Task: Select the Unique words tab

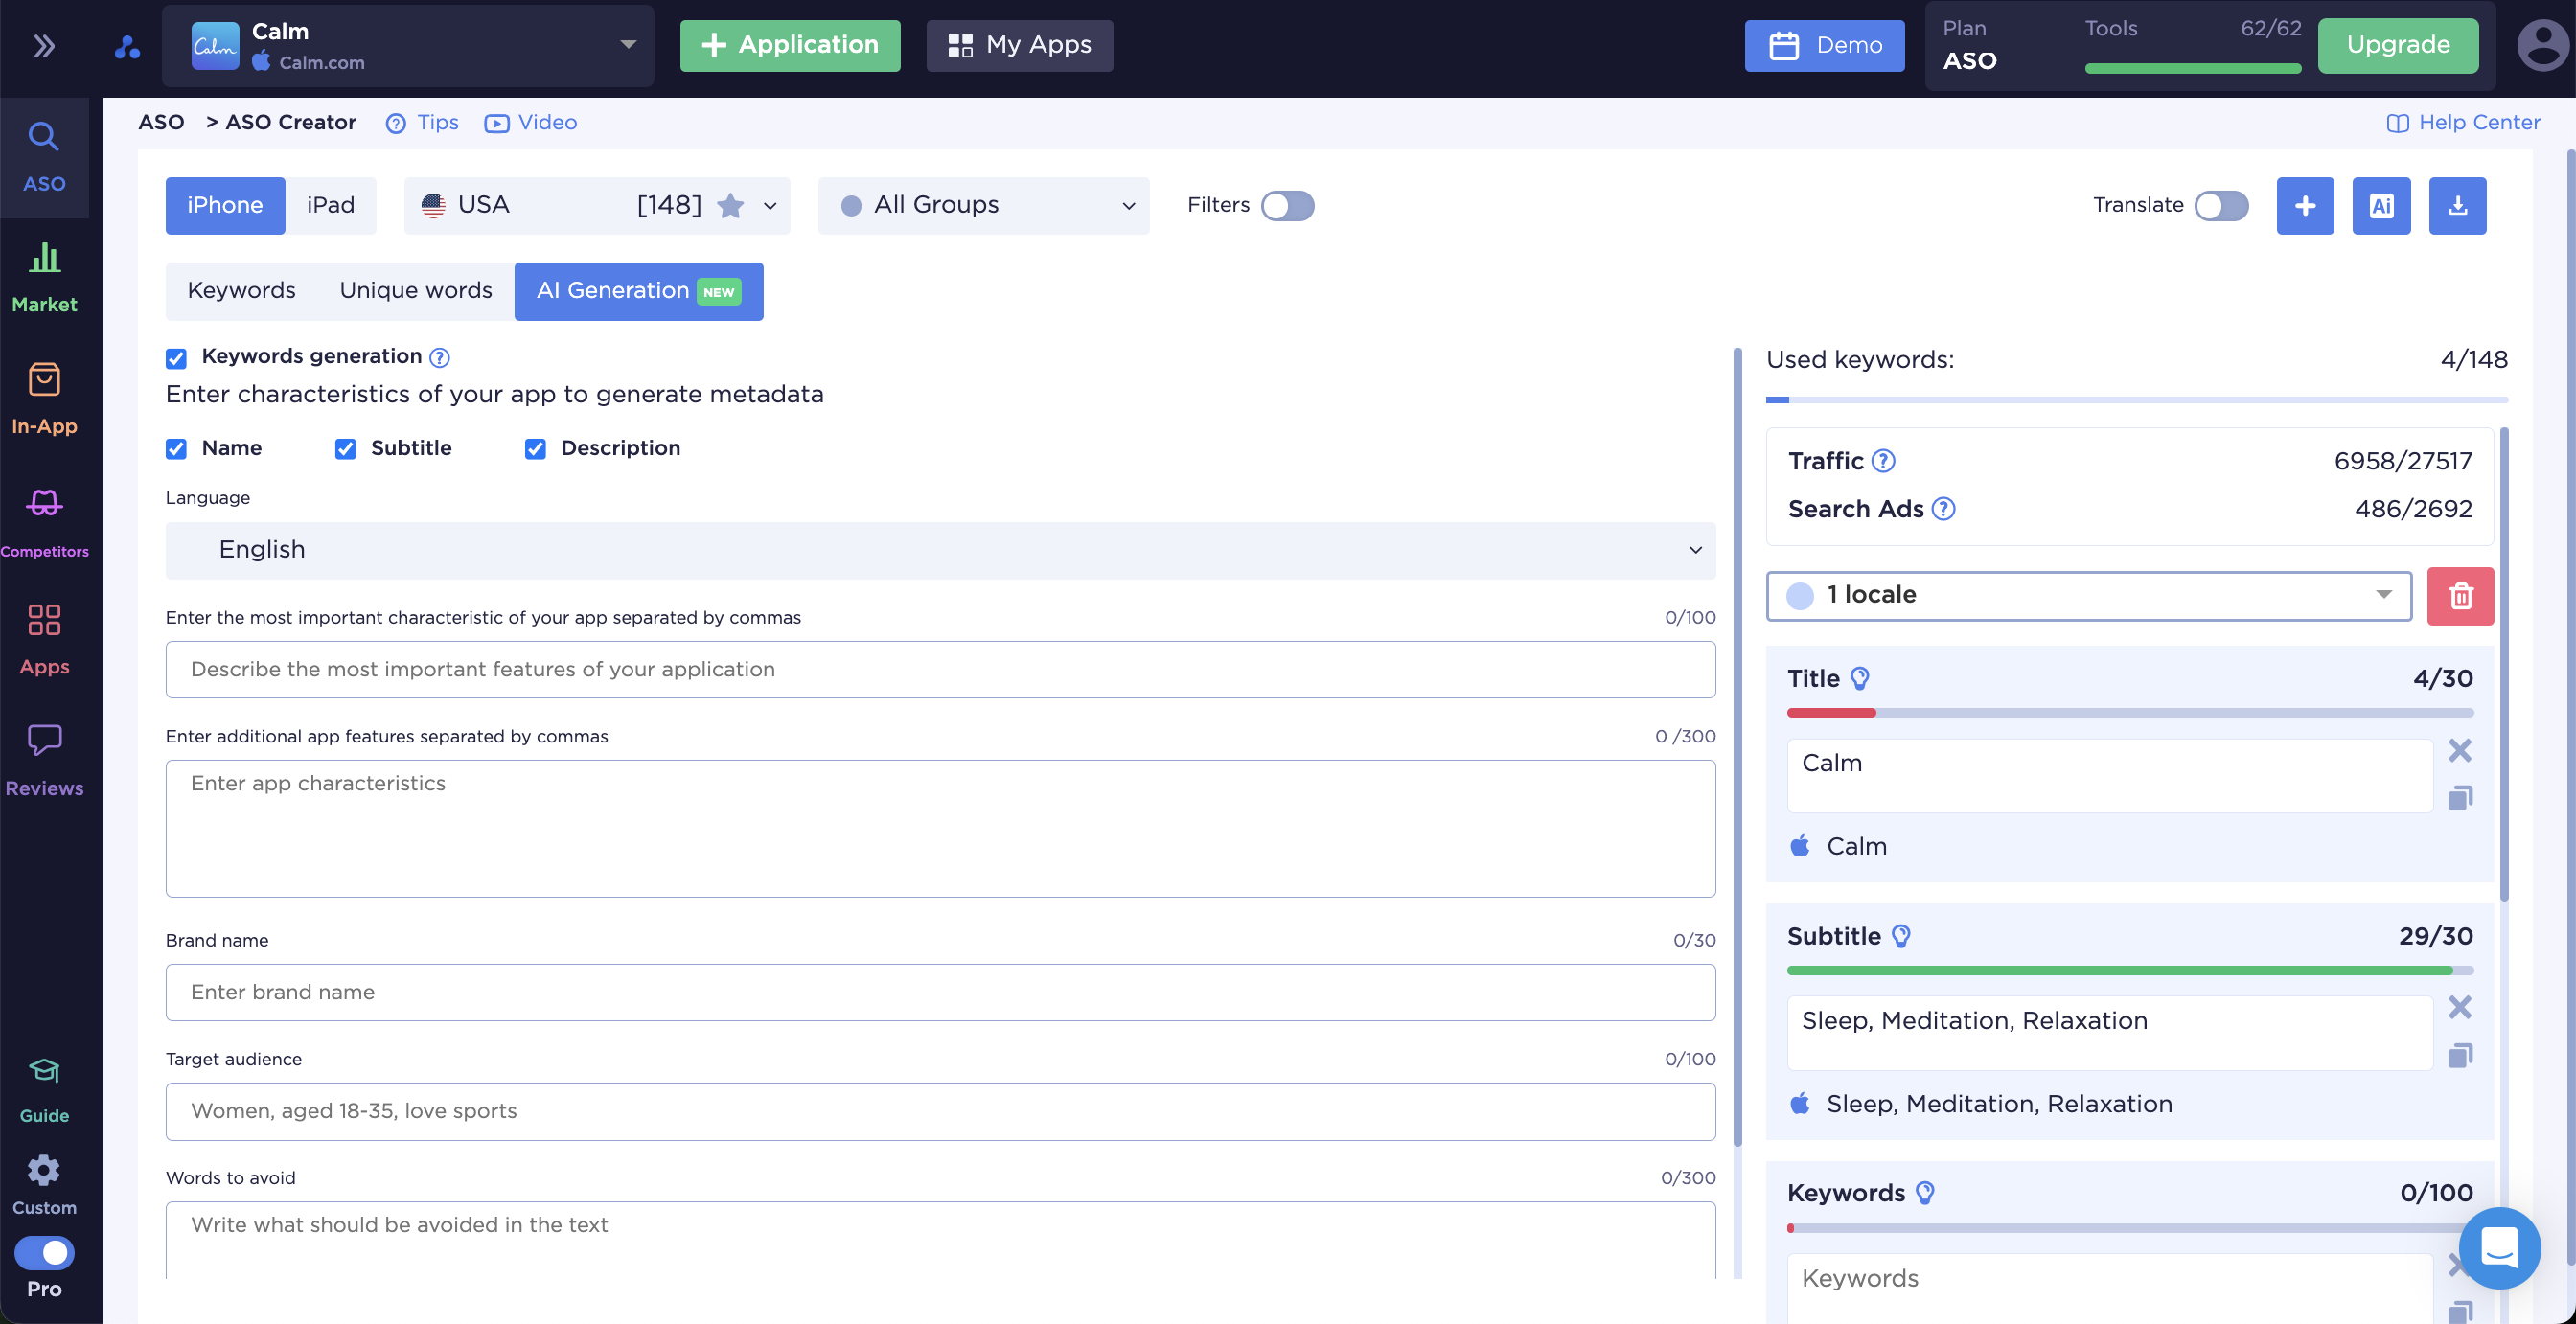Action: pyautogui.click(x=416, y=291)
